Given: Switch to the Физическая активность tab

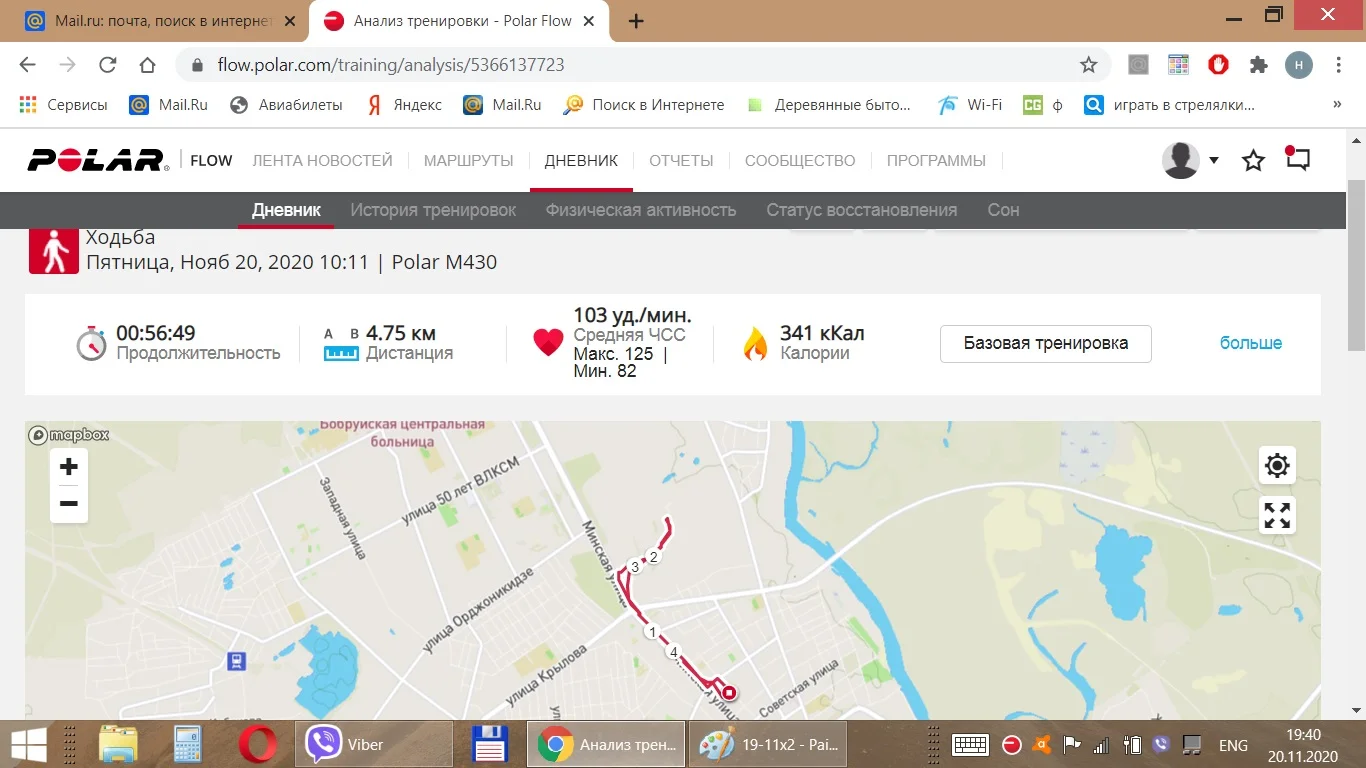Looking at the screenshot, I should (641, 210).
